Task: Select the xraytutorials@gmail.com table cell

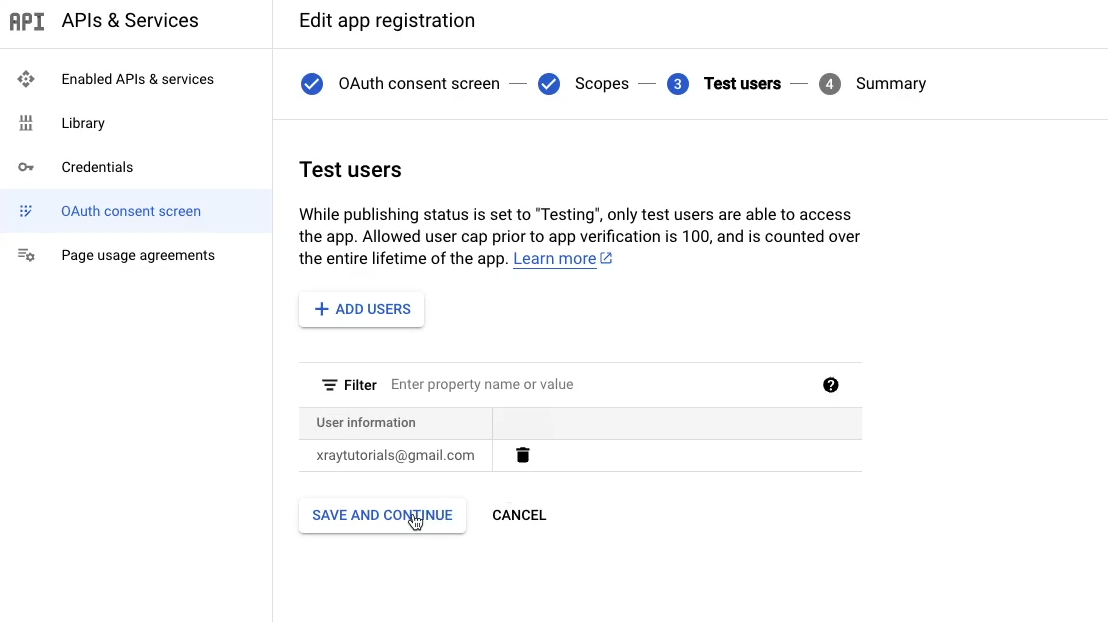Action: point(396,455)
